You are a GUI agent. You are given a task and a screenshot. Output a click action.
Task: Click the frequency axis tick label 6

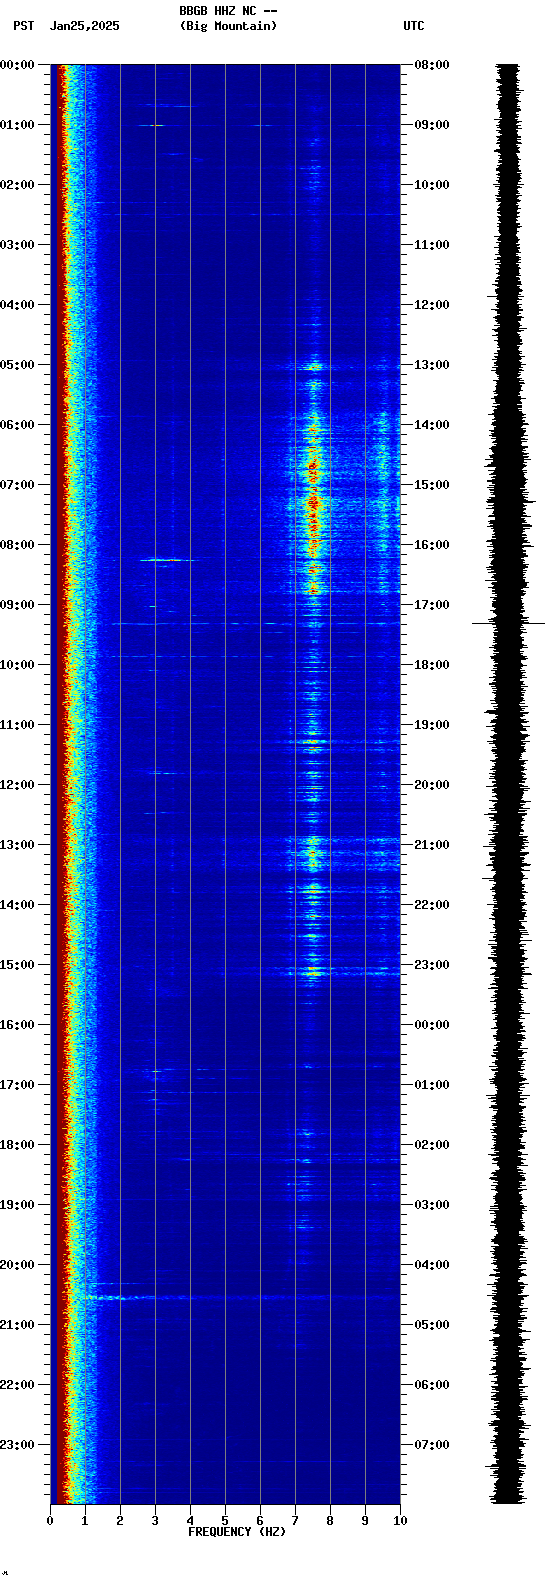(x=260, y=1521)
